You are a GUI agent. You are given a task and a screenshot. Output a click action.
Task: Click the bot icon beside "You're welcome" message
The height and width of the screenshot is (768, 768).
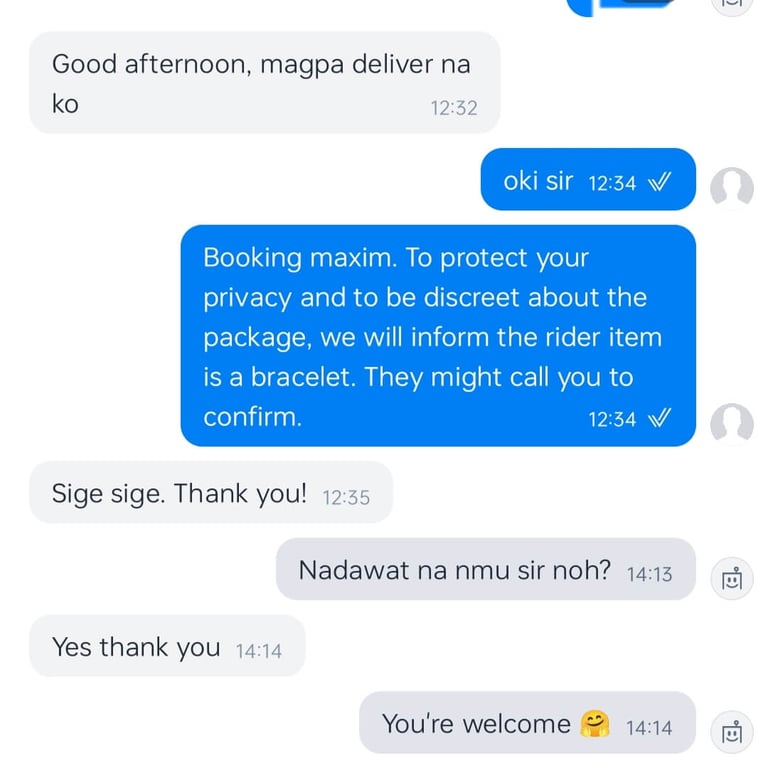click(731, 732)
